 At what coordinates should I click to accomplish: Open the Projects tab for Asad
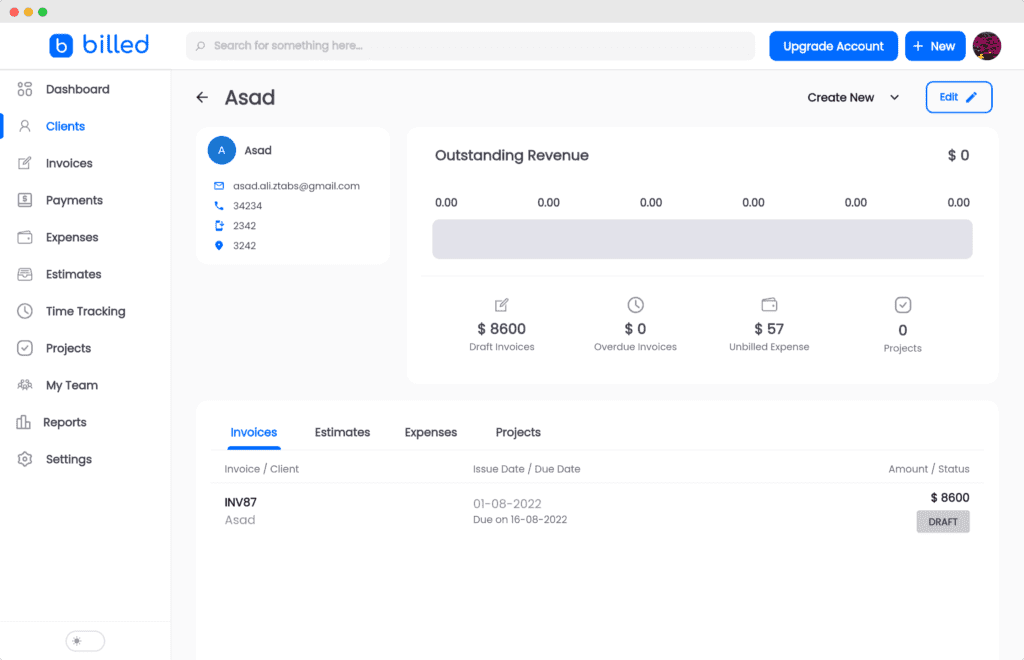[x=517, y=432]
